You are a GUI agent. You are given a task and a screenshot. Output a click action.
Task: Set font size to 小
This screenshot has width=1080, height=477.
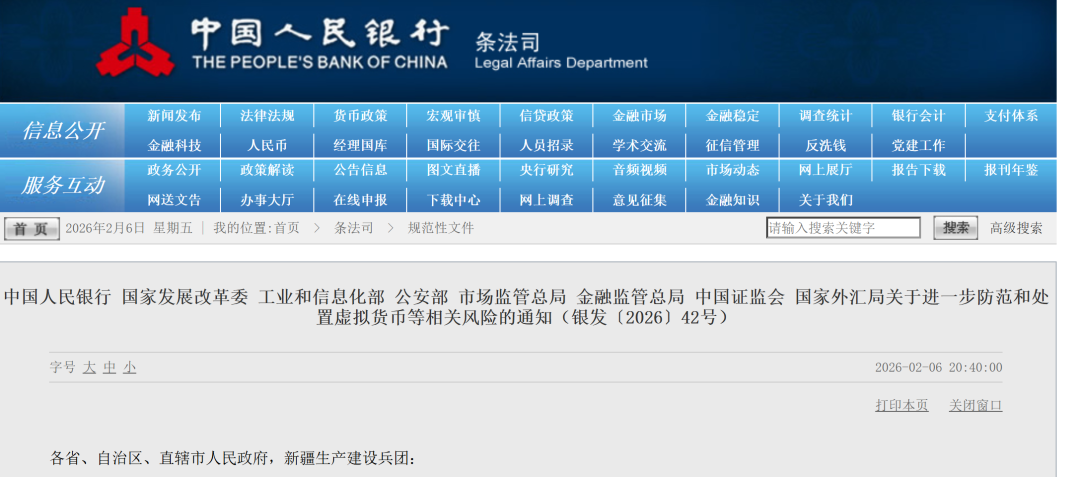point(129,368)
